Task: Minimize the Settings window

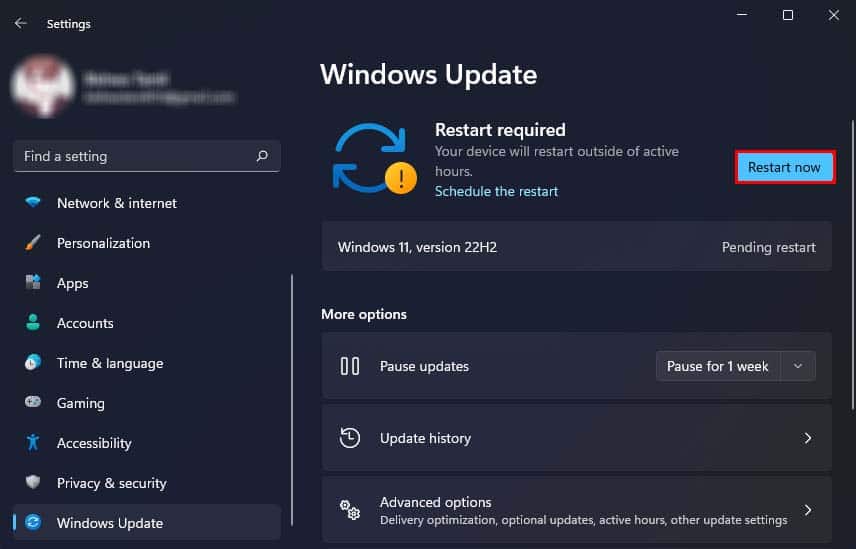Action: tap(742, 15)
